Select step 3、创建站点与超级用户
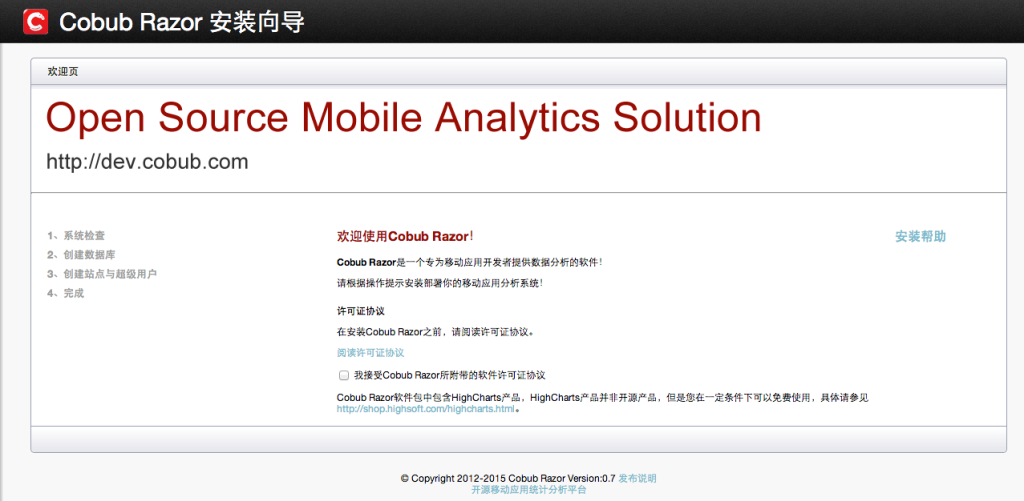1024x501 pixels. click(x=102, y=274)
